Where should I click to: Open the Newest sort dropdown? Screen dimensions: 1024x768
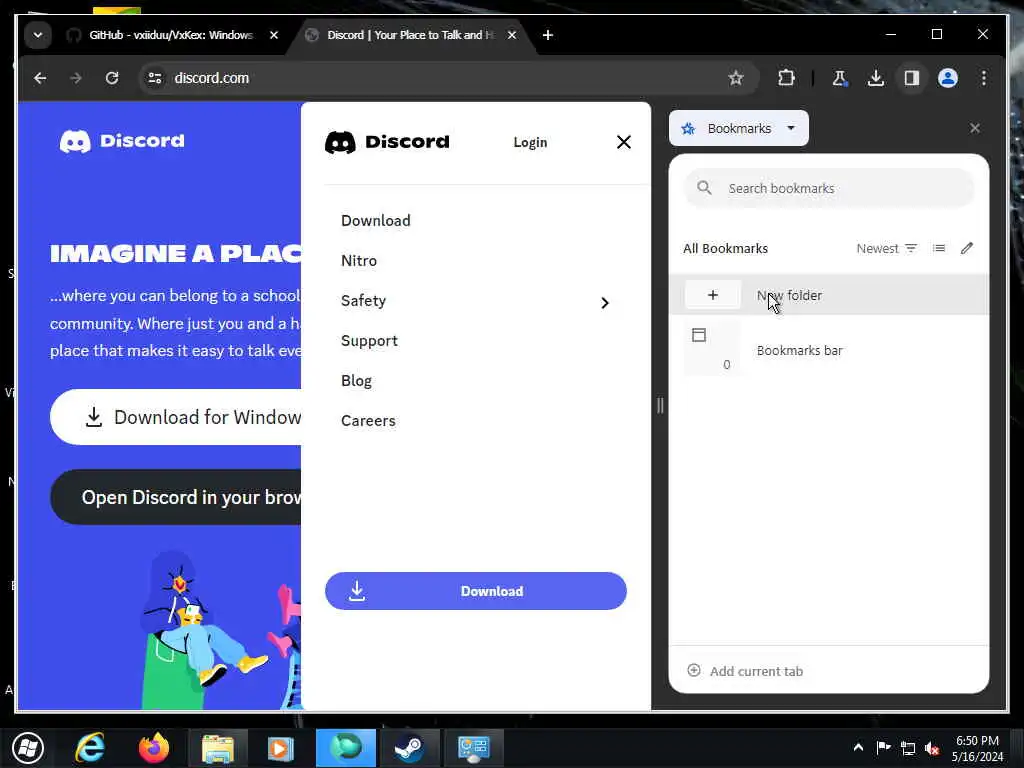click(x=887, y=249)
